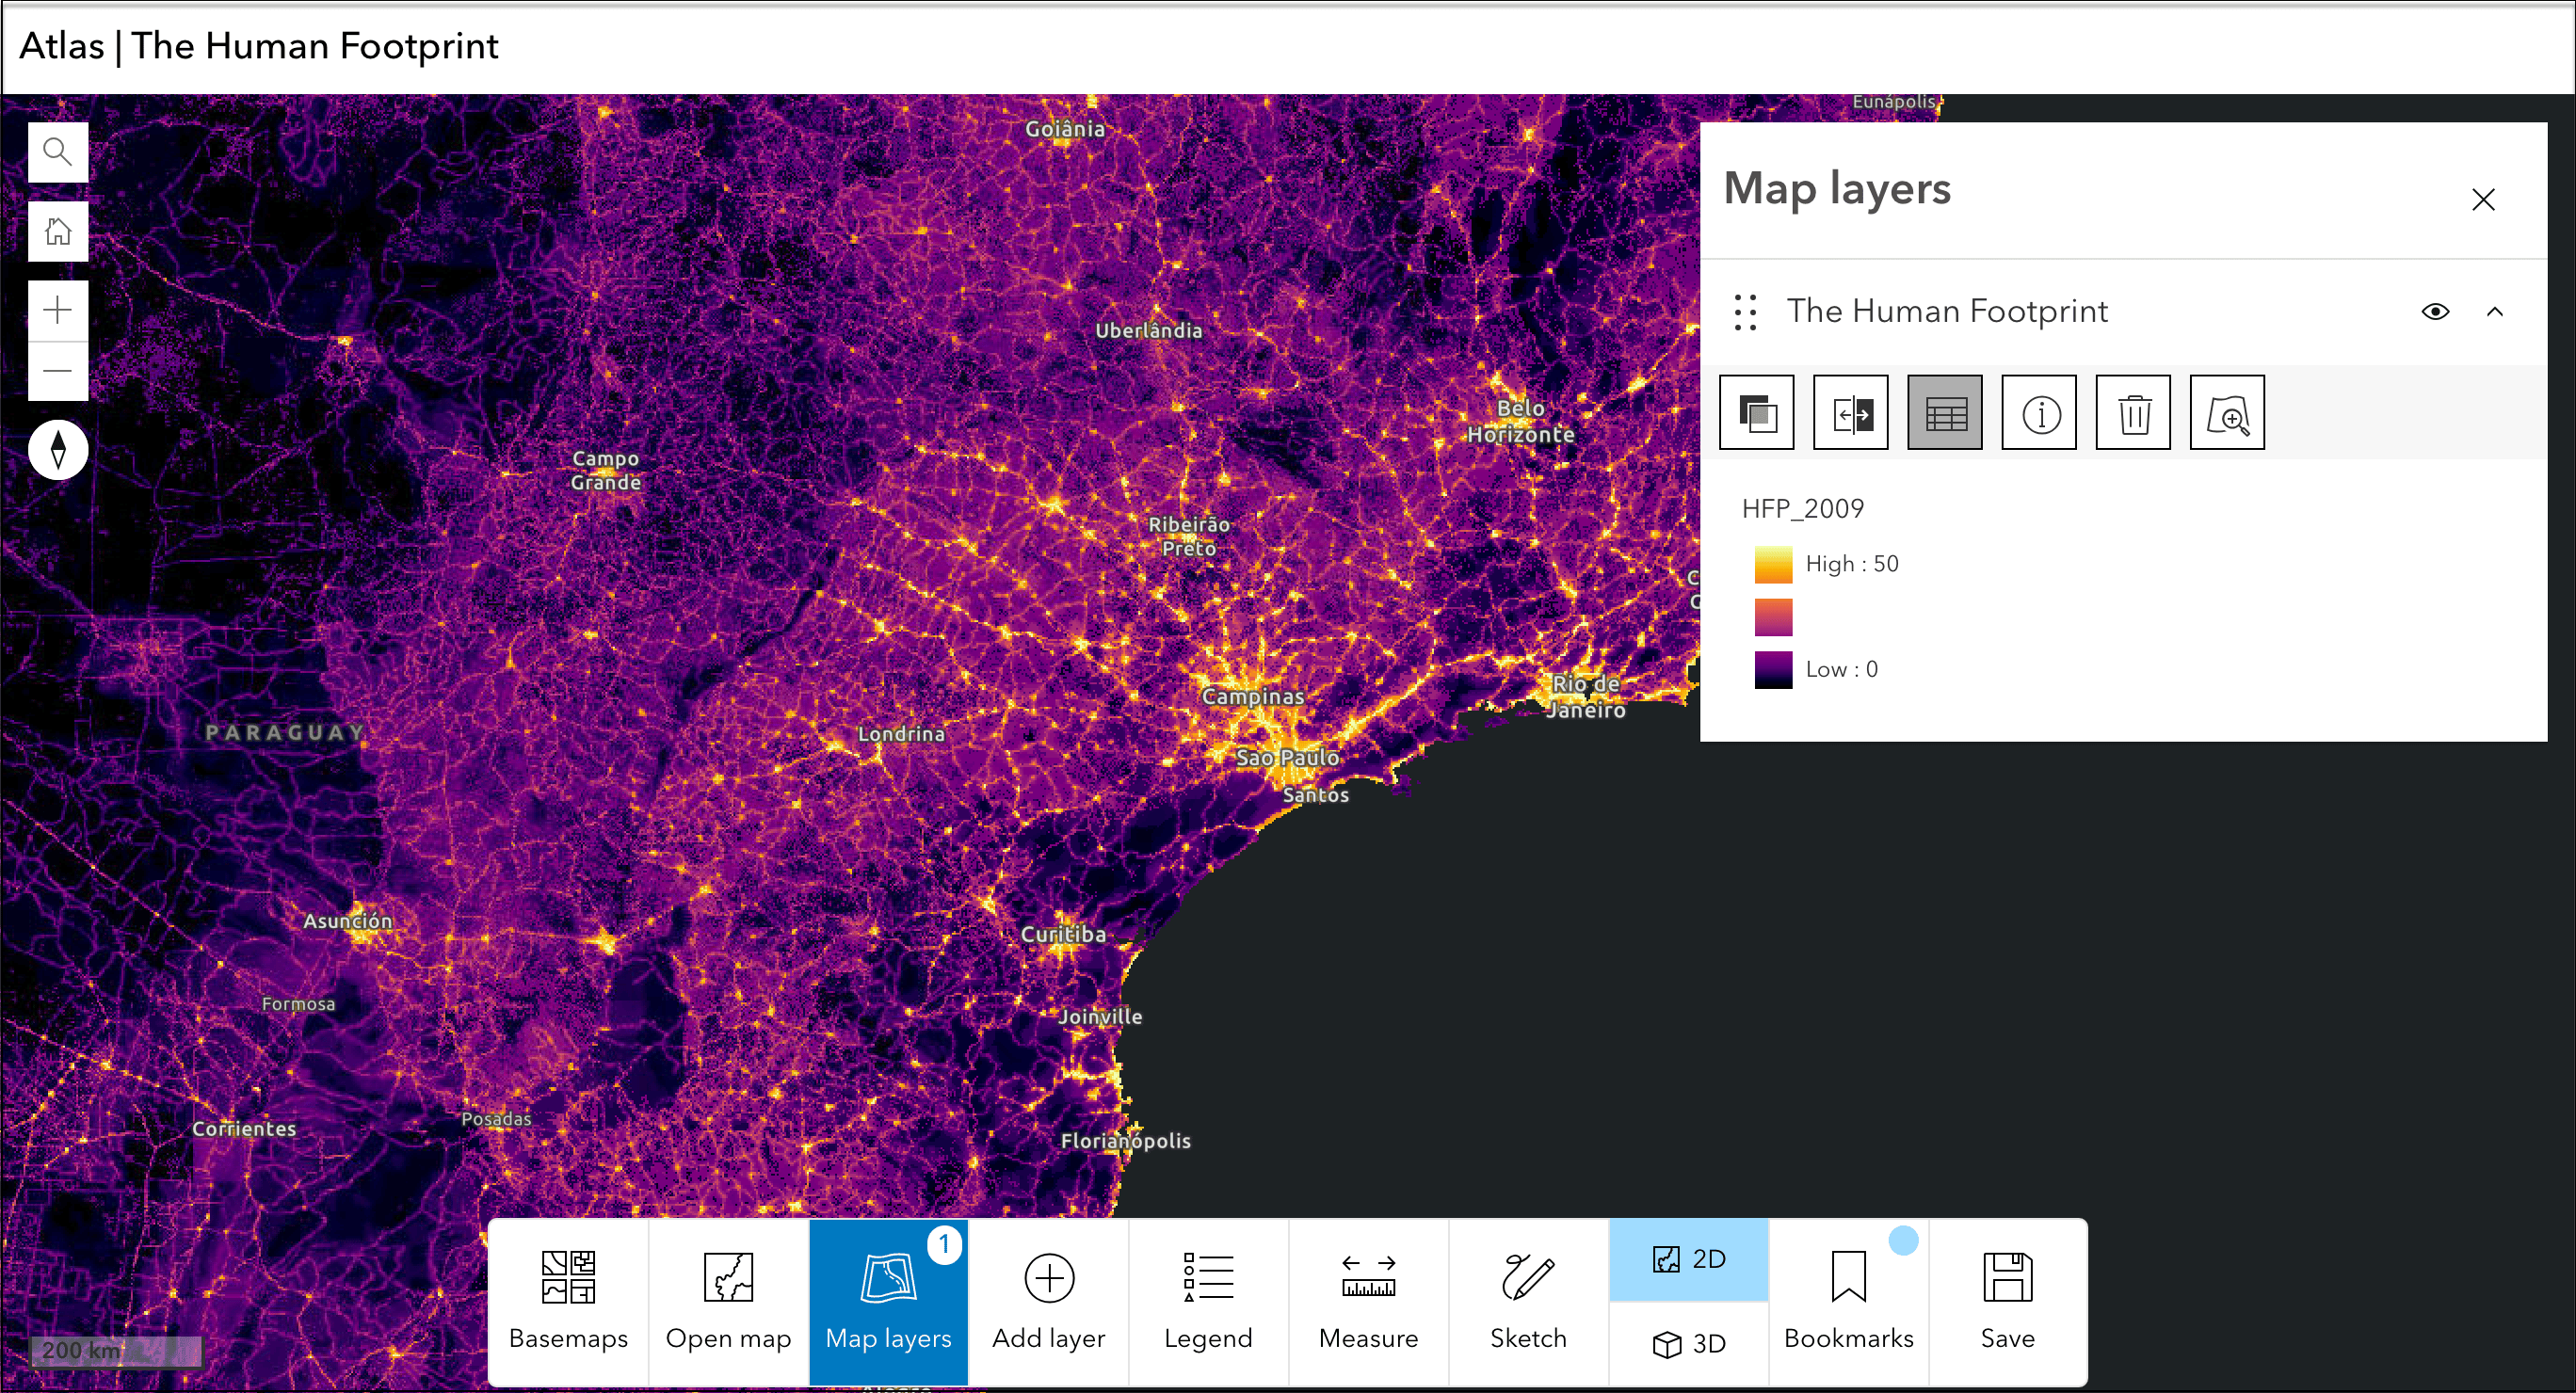
Task: Reset map orientation with the compass
Action: click(x=58, y=449)
